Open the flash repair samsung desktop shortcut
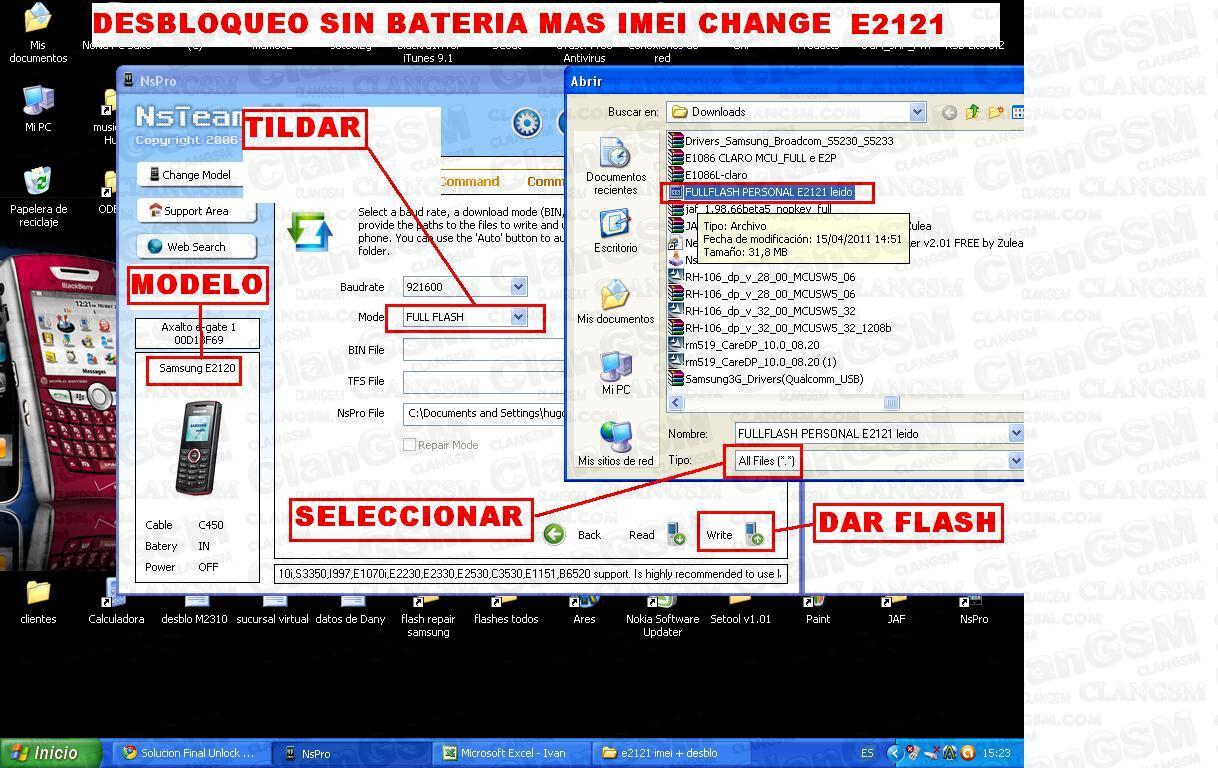 click(428, 617)
